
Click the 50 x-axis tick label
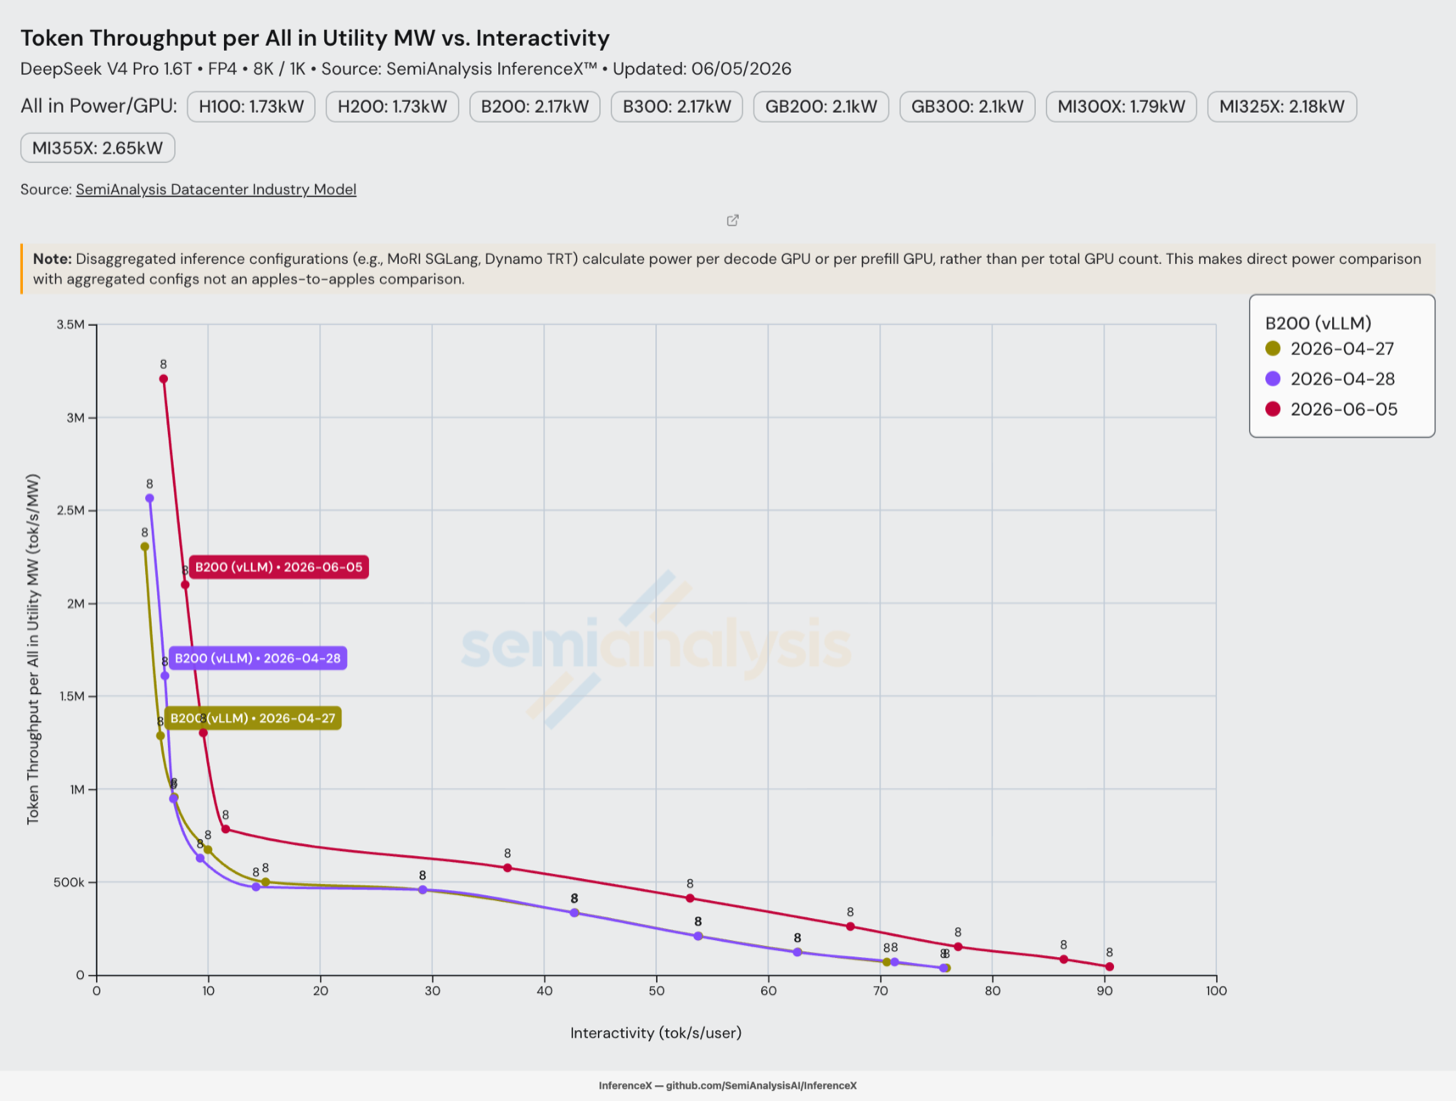coord(656,991)
